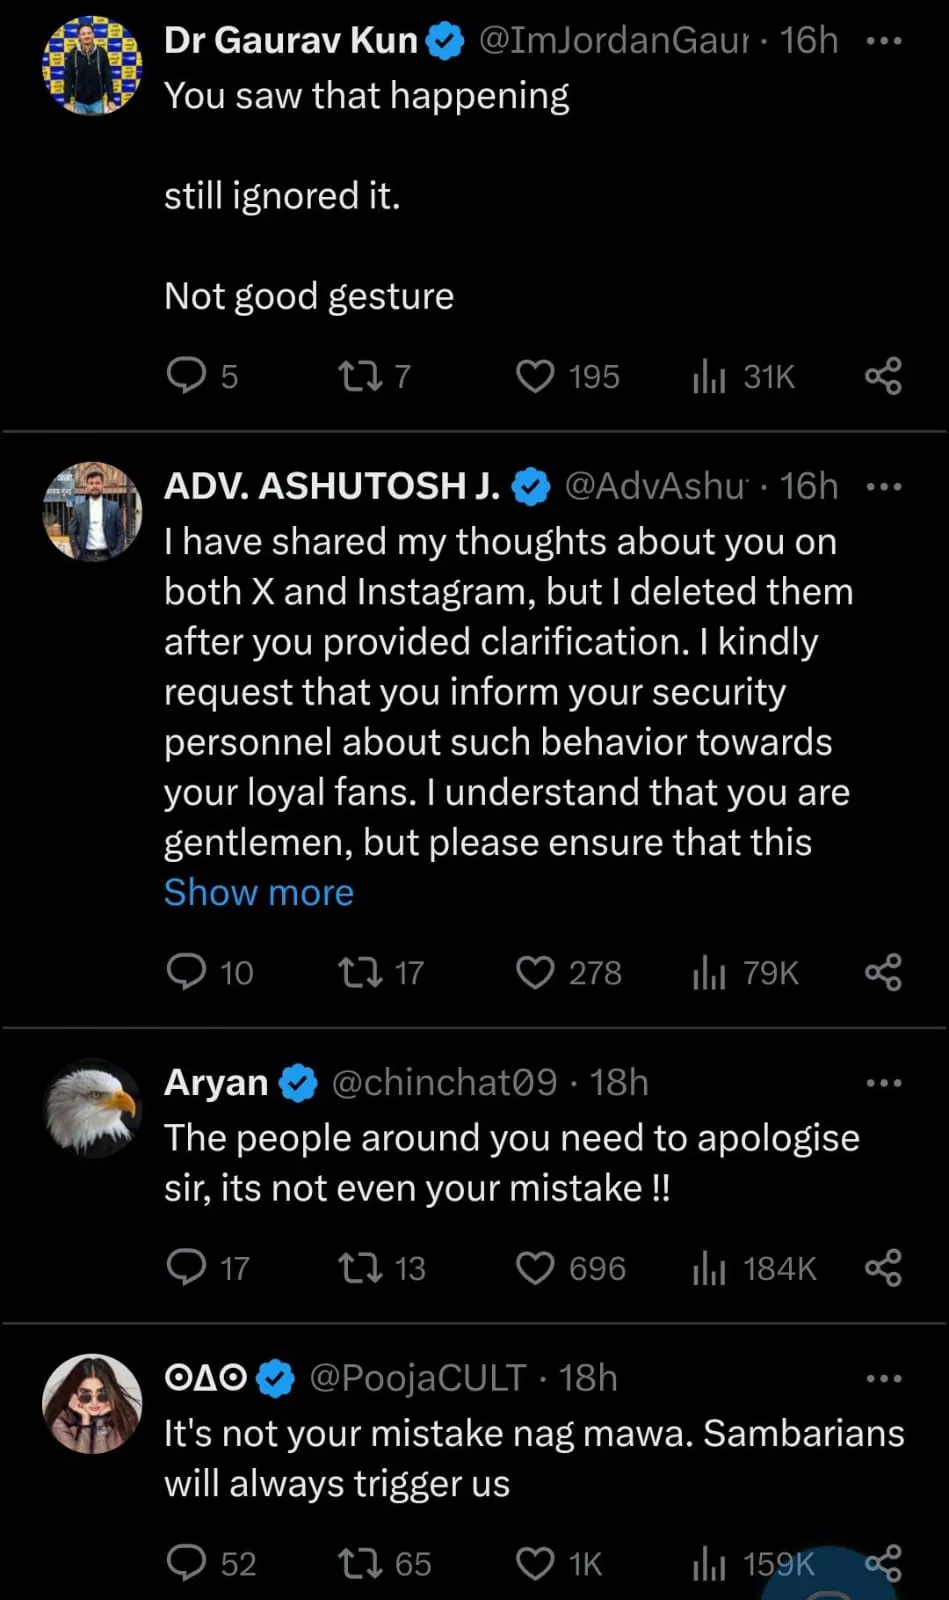The width and height of the screenshot is (949, 1600).
Task: Open more options on @PoojaCULT's tweet
Action: [x=884, y=1379]
